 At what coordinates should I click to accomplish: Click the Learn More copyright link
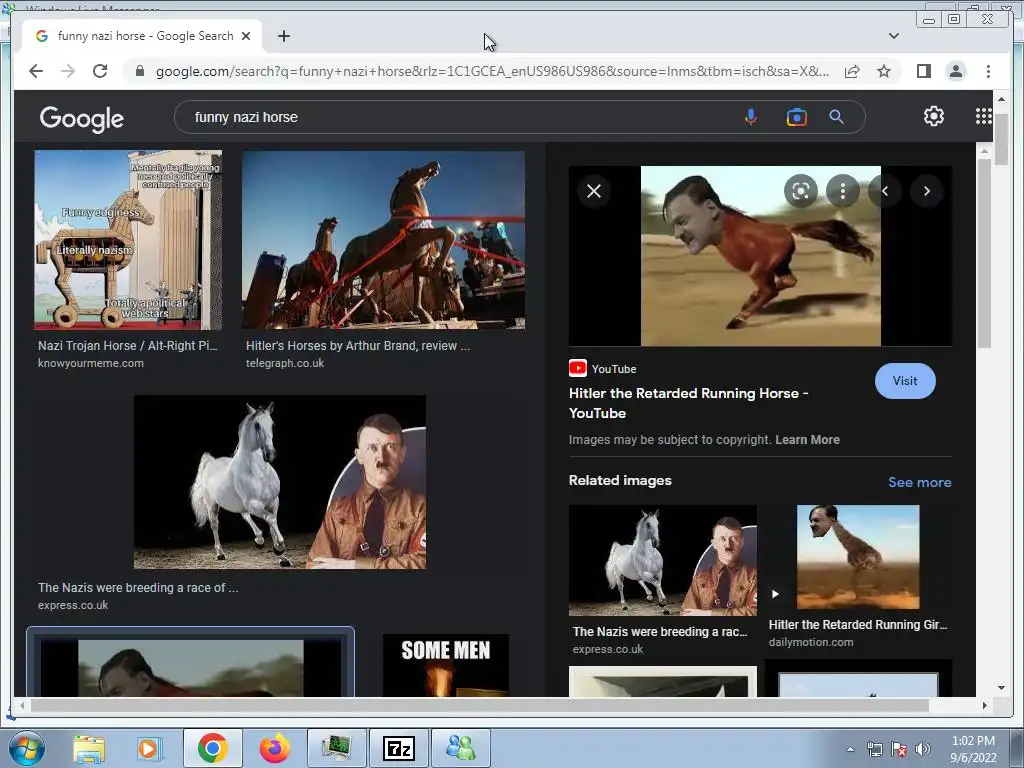[807, 440]
